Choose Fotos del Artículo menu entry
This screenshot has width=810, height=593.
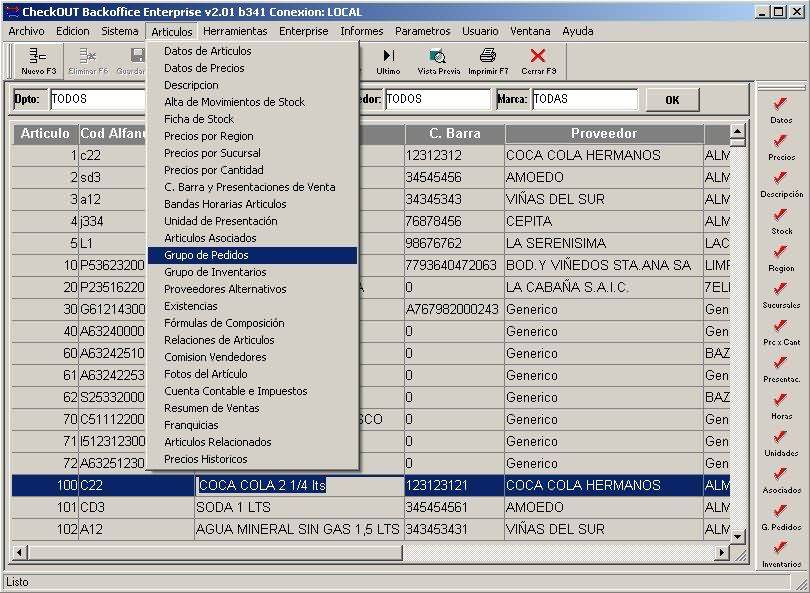pos(253,374)
